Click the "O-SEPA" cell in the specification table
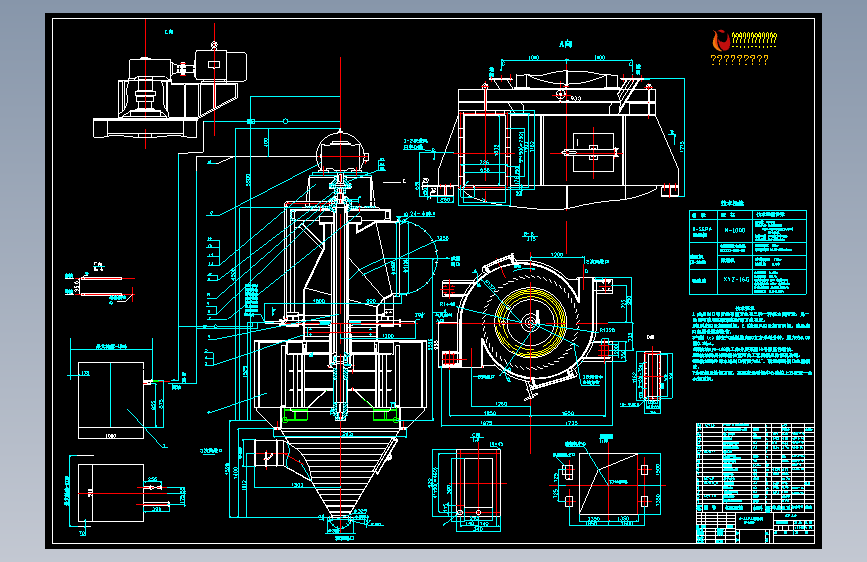Screen dimensions: 867x562 [x=703, y=230]
